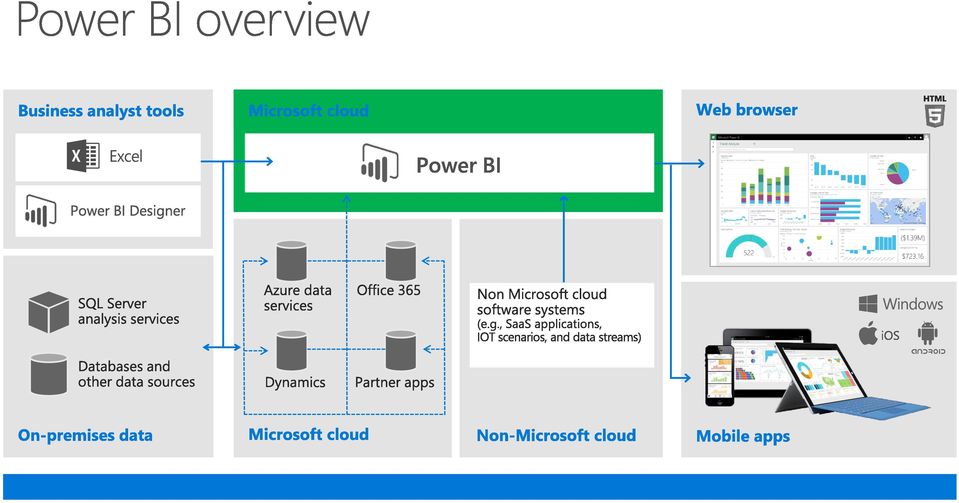Click the Non Microsoft cloud software systems text
959x503 pixels.
(559, 315)
